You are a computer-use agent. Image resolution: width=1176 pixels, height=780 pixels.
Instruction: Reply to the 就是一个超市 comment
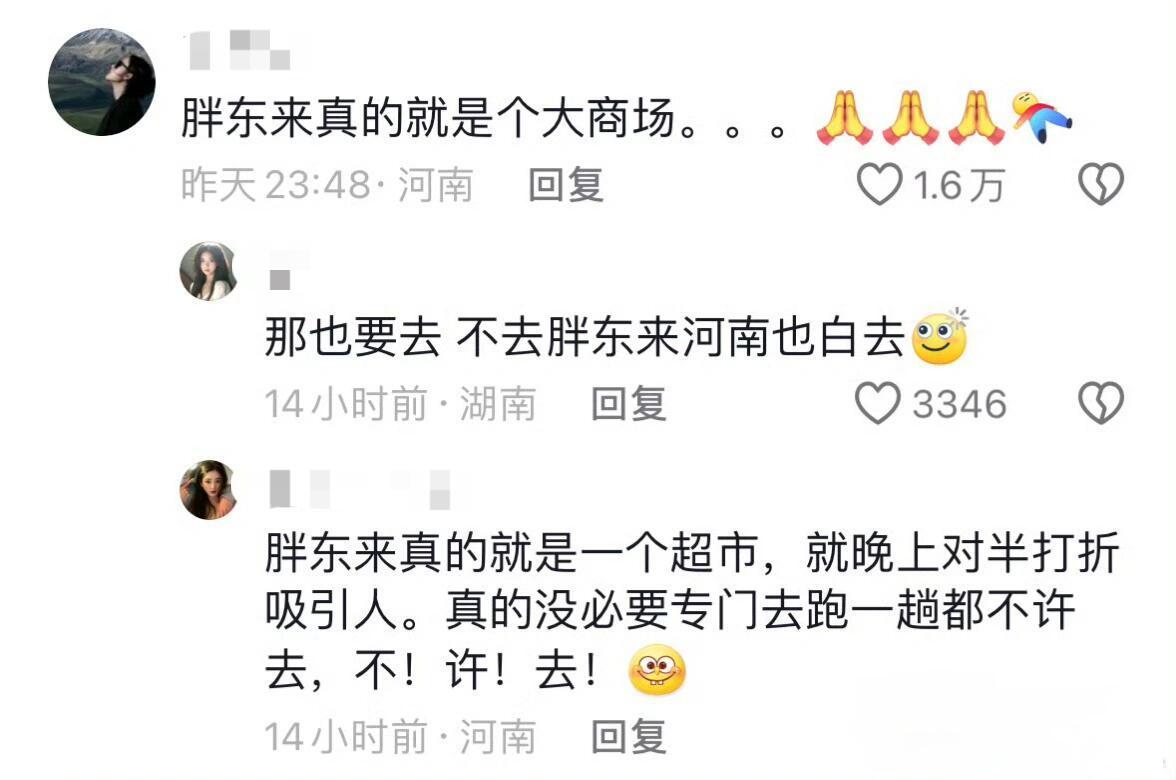pyautogui.click(x=628, y=736)
